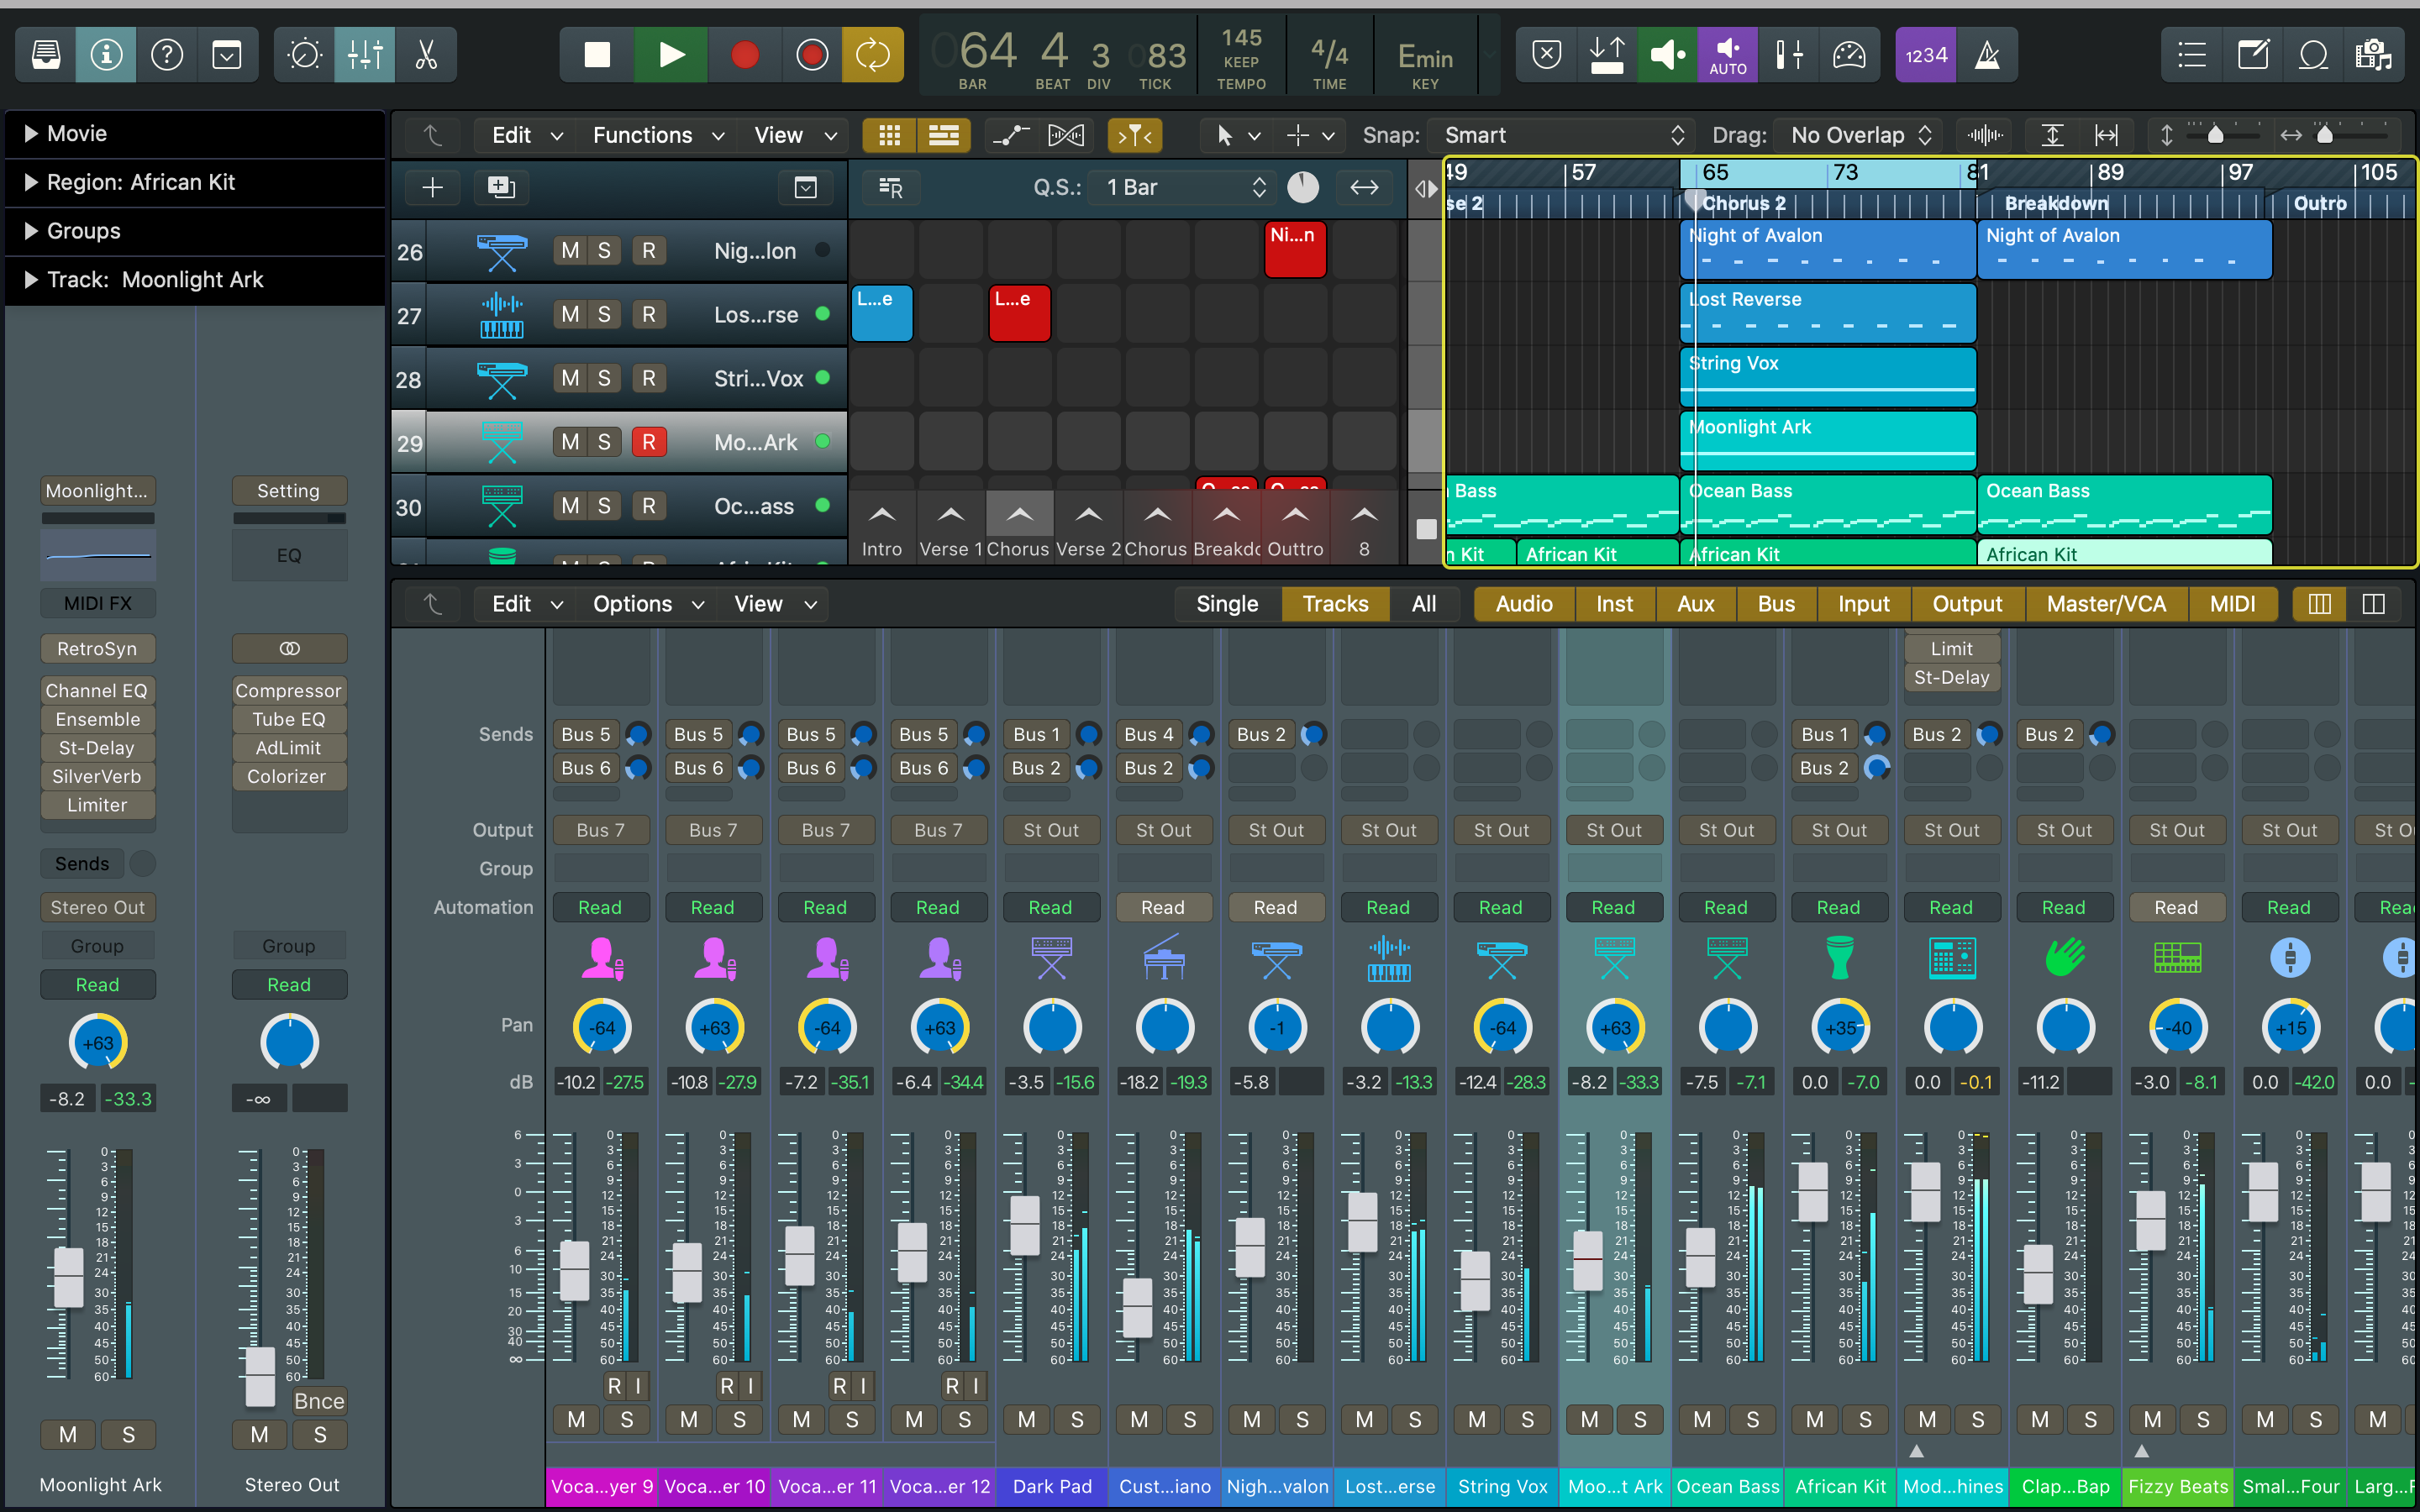Open the Mixer via toolbar icon
Screen dimensions: 2420x1512
tap(364, 55)
